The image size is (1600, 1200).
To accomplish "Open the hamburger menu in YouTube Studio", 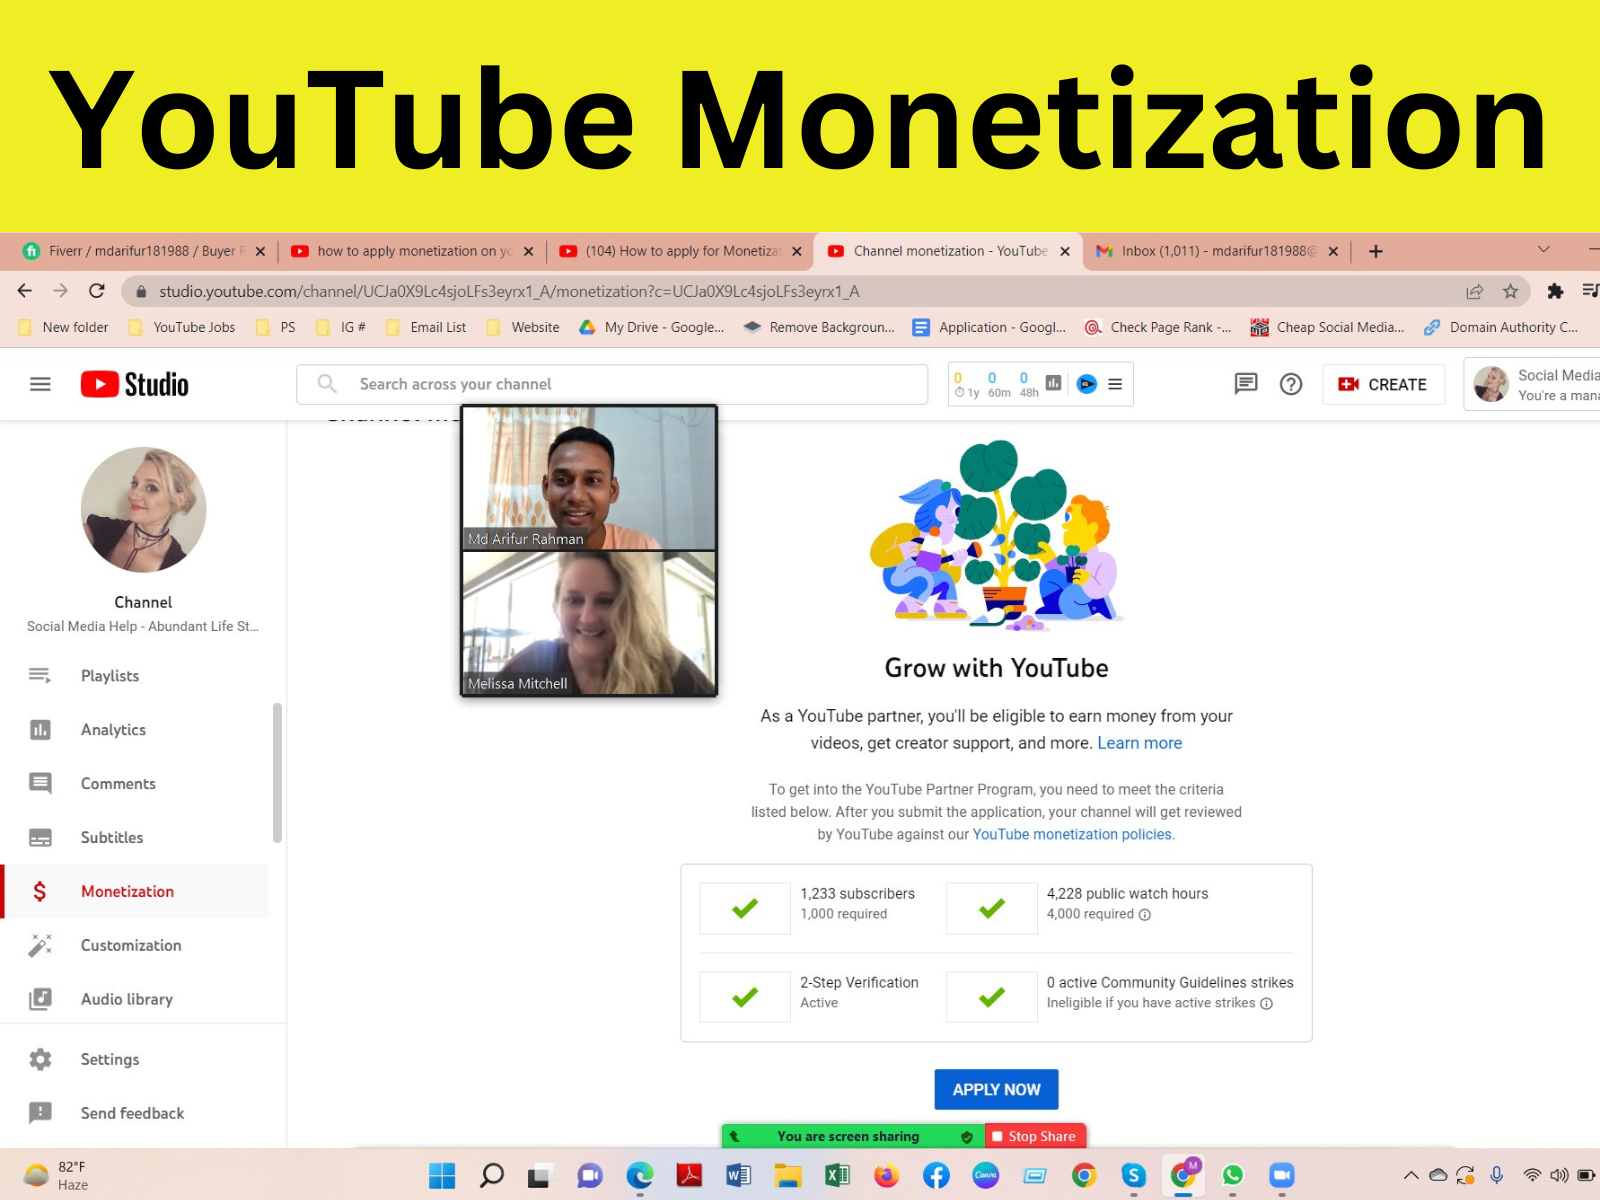I will [x=40, y=384].
